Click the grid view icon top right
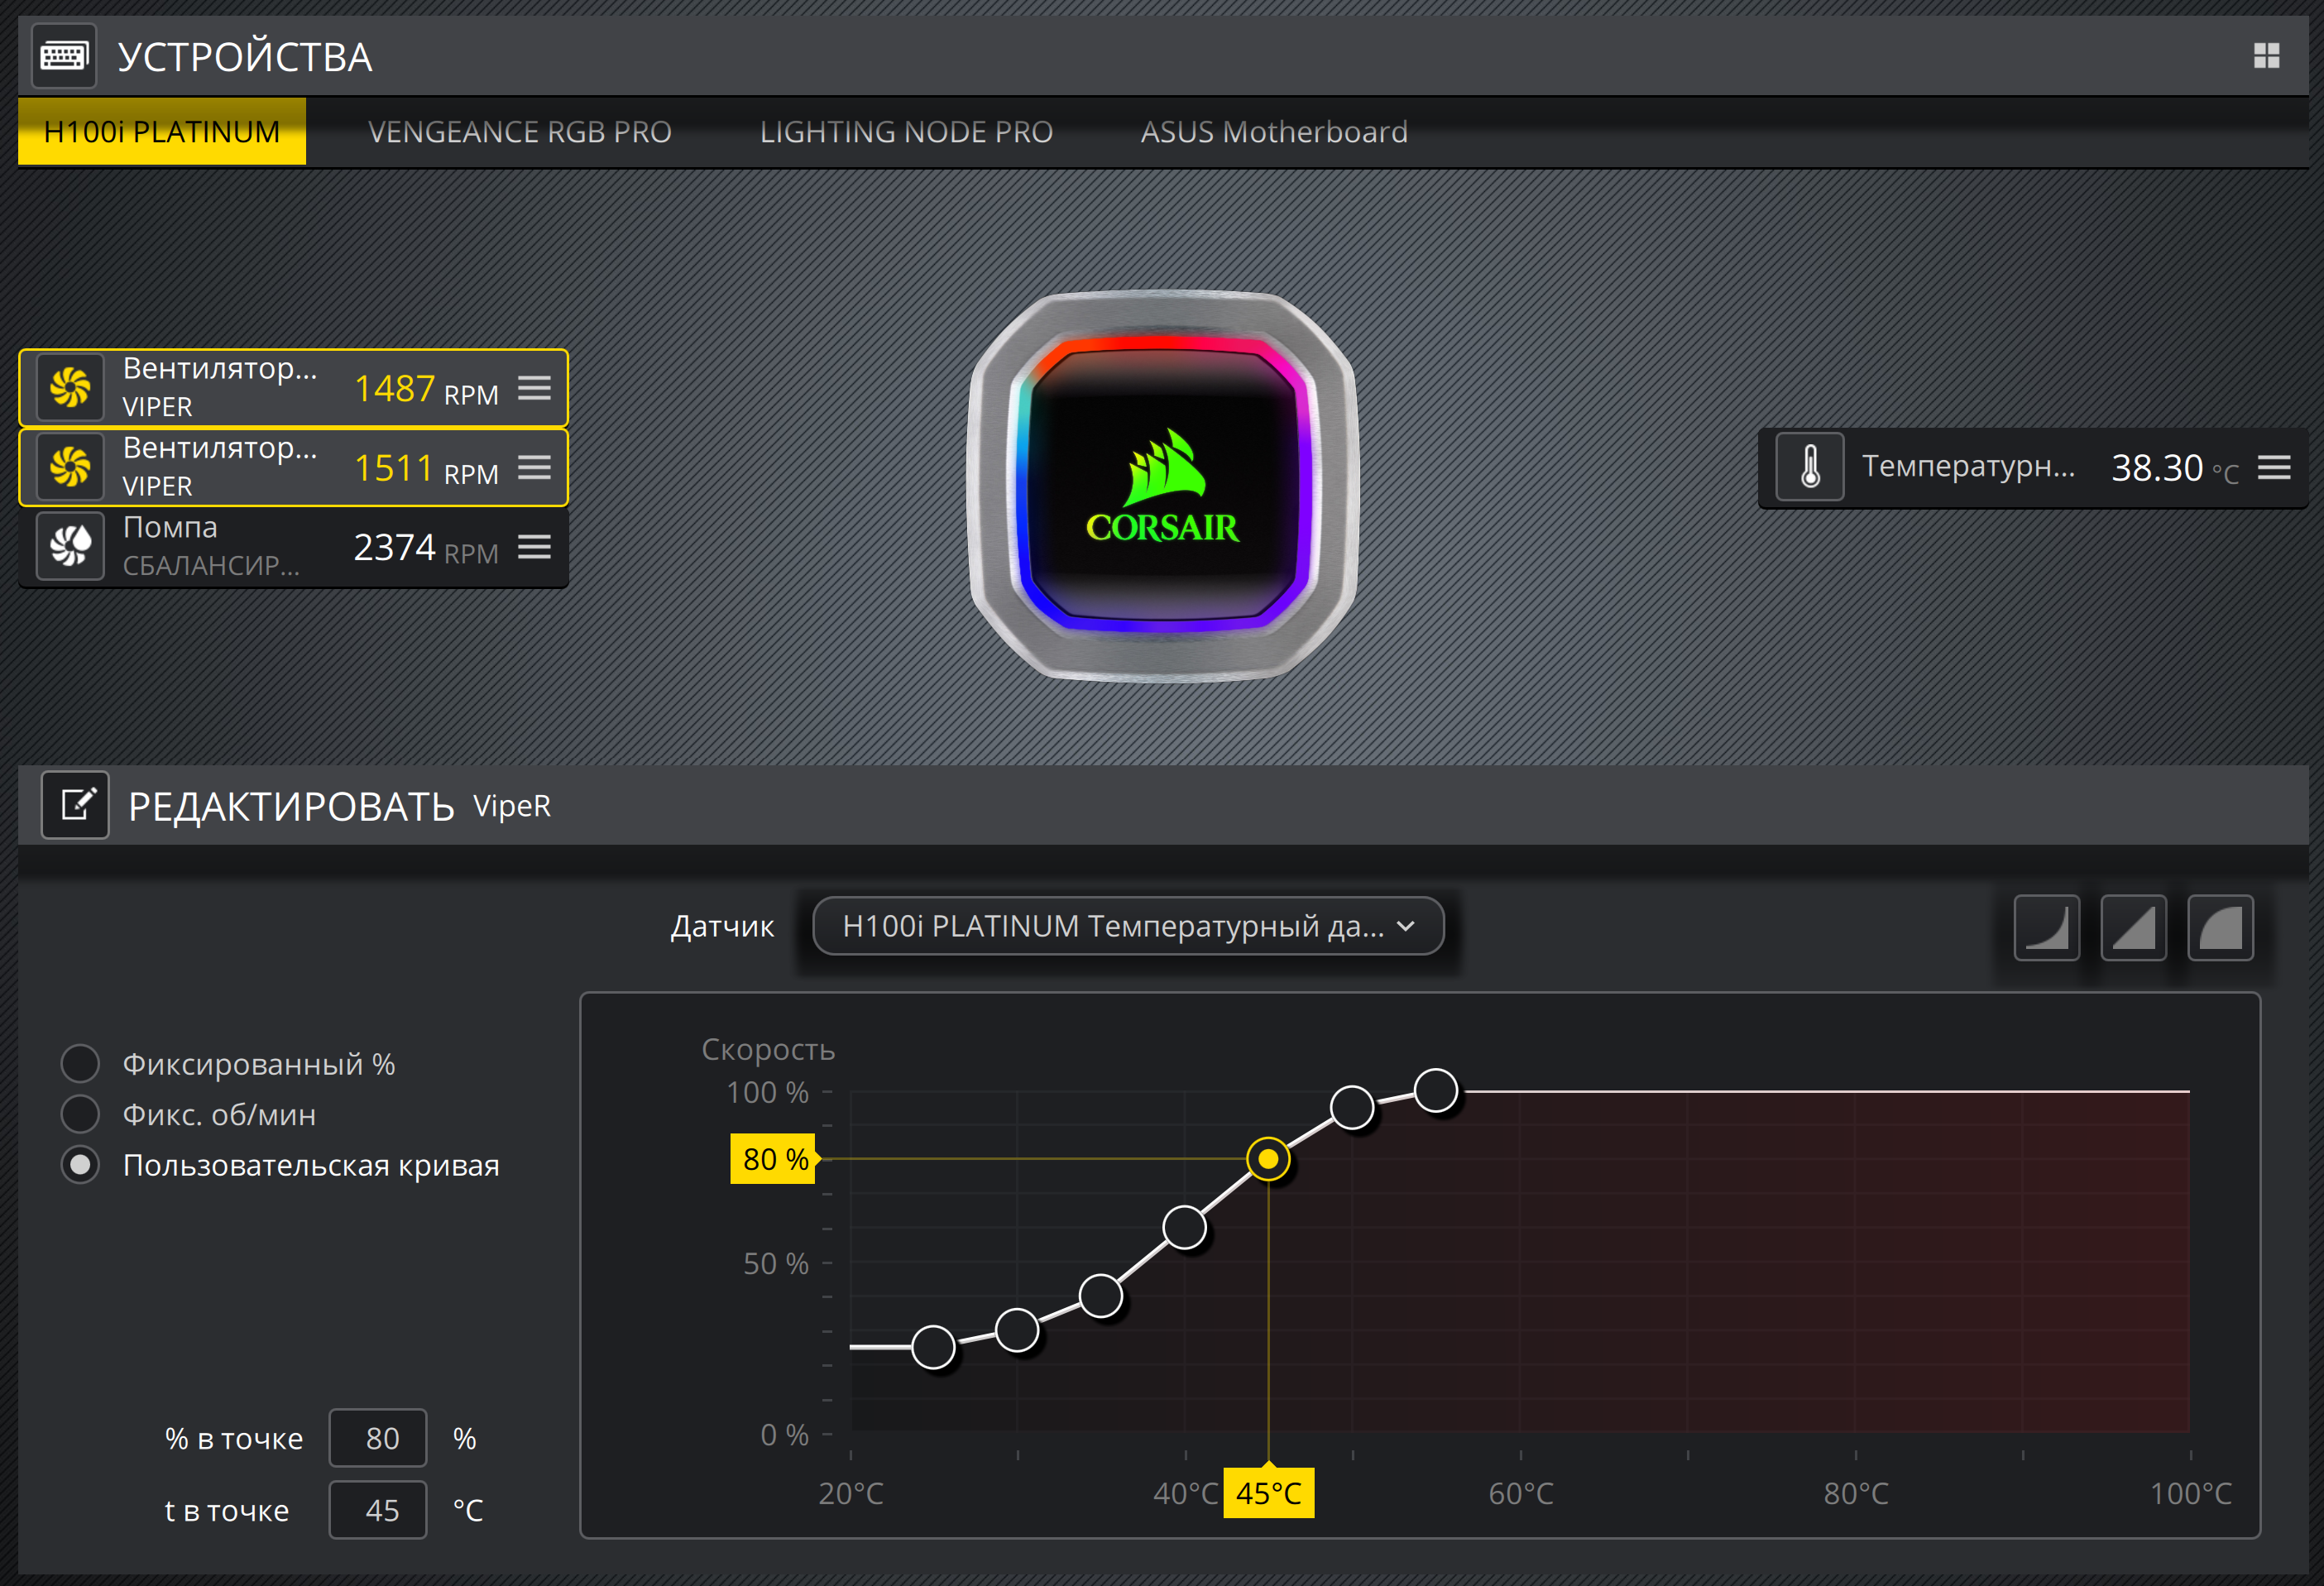The height and width of the screenshot is (1586, 2324). click(2266, 56)
